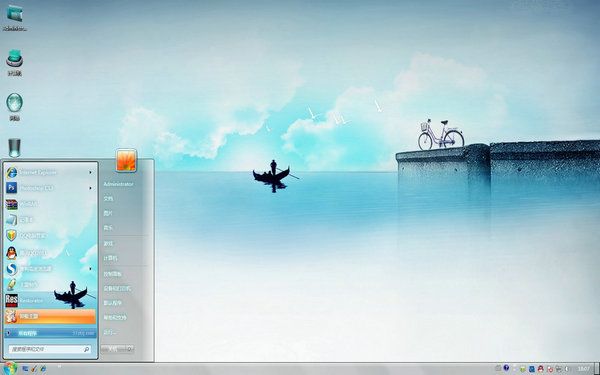The image size is (600, 375).
Task: Launch Restorator from the Start menu
Action: point(50,300)
